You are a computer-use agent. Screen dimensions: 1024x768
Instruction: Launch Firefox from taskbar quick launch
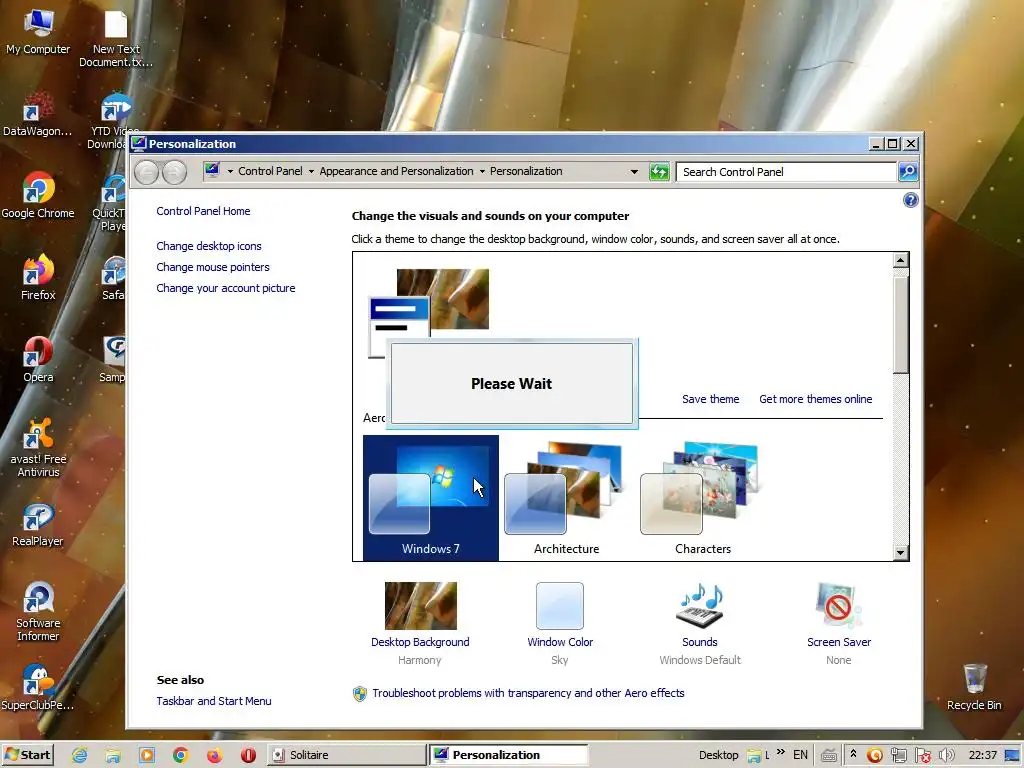click(x=214, y=756)
